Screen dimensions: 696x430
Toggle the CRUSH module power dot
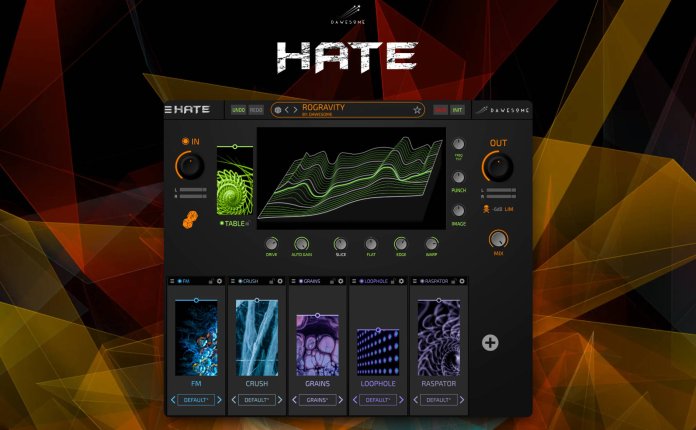click(x=240, y=281)
